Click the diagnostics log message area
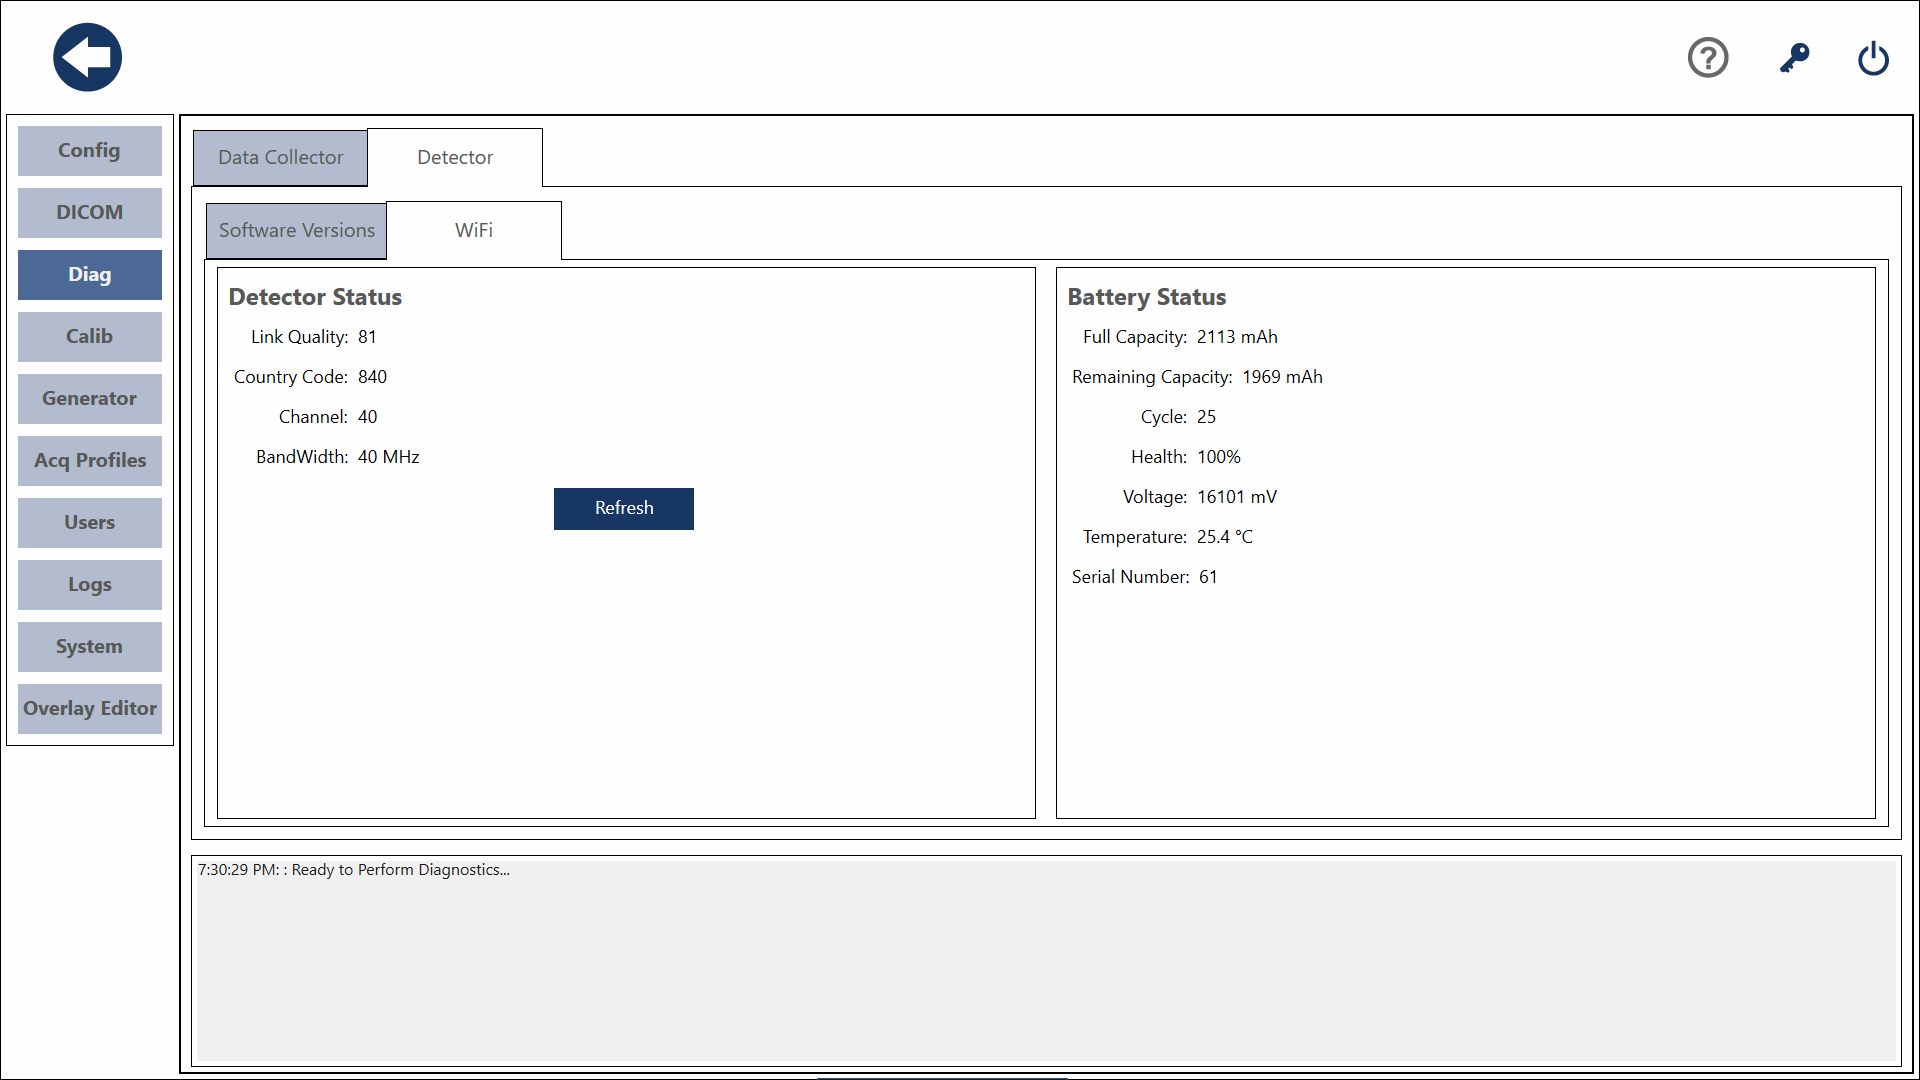This screenshot has height=1080, width=1920. pyautogui.click(x=1044, y=957)
